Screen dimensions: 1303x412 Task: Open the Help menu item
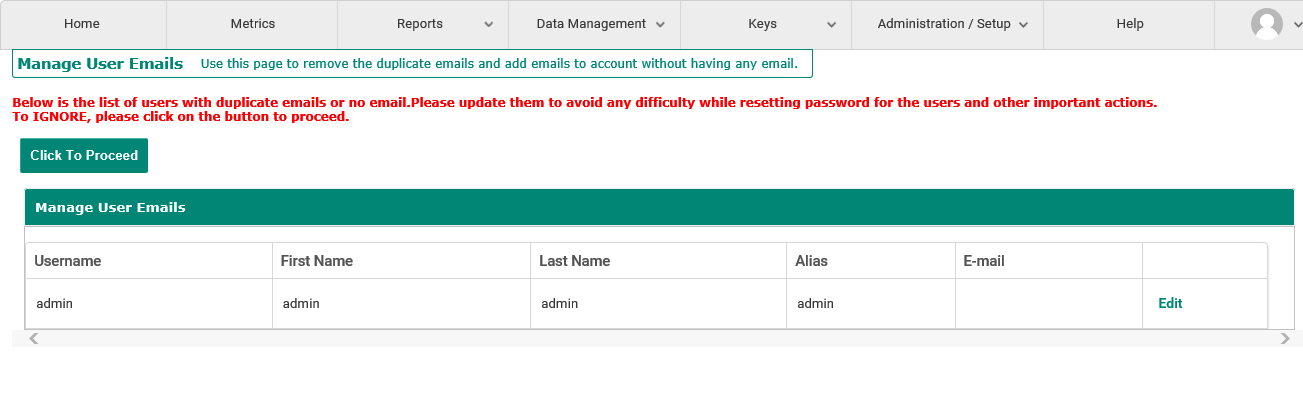click(x=1129, y=24)
